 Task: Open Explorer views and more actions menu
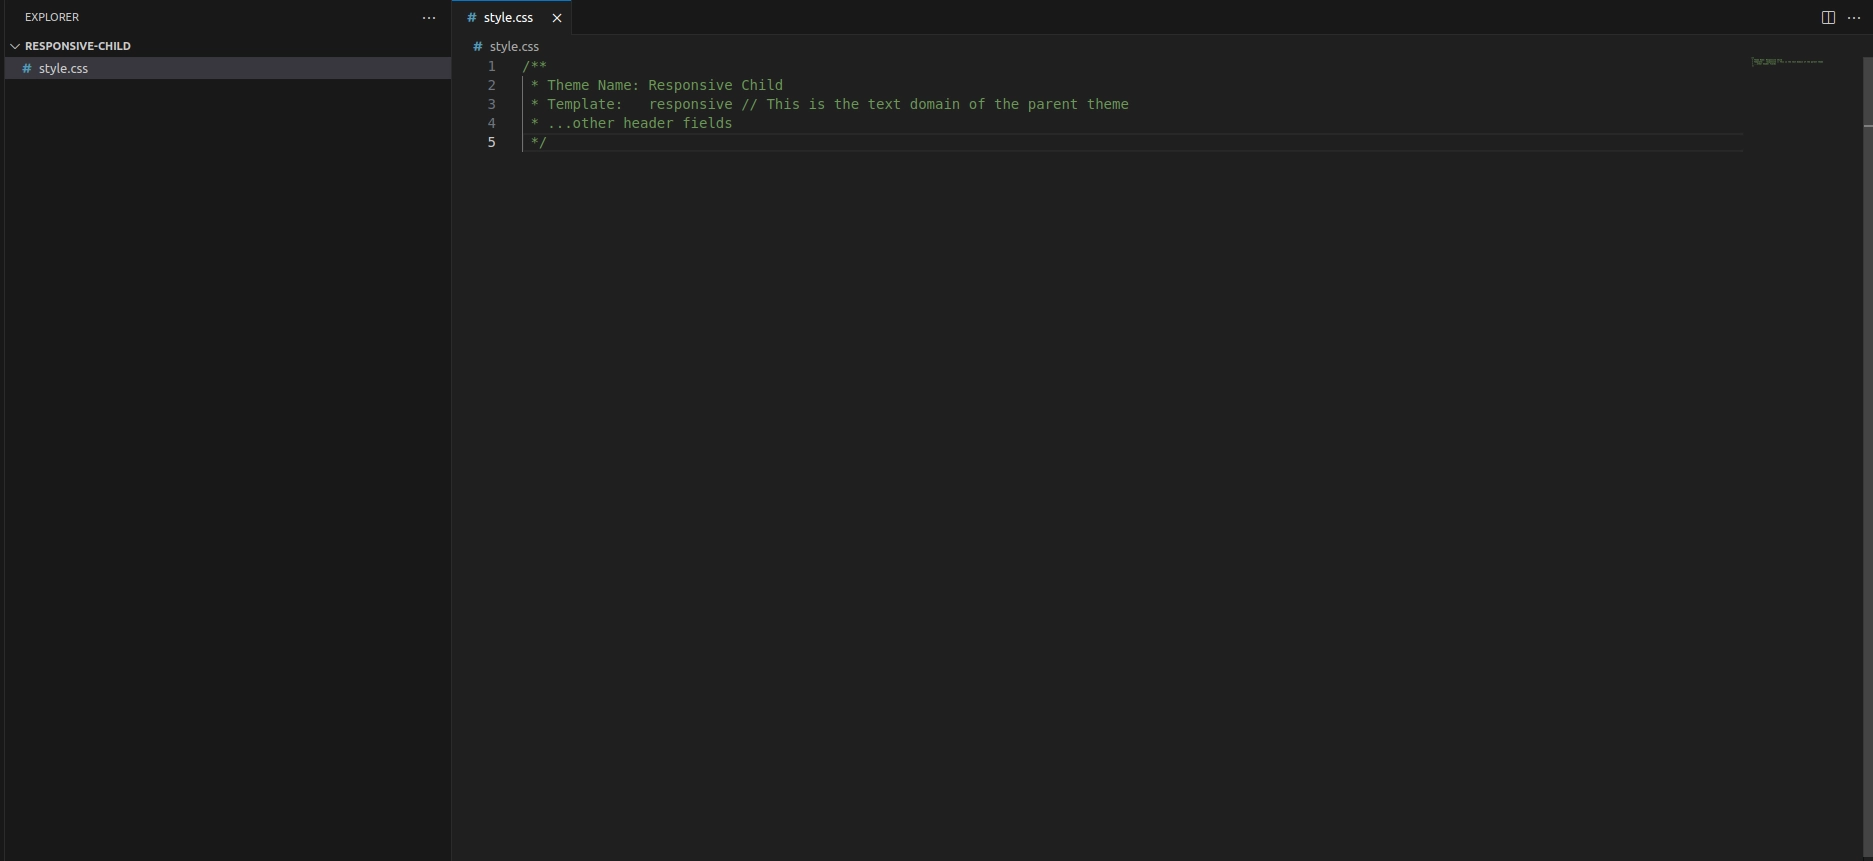(x=429, y=18)
